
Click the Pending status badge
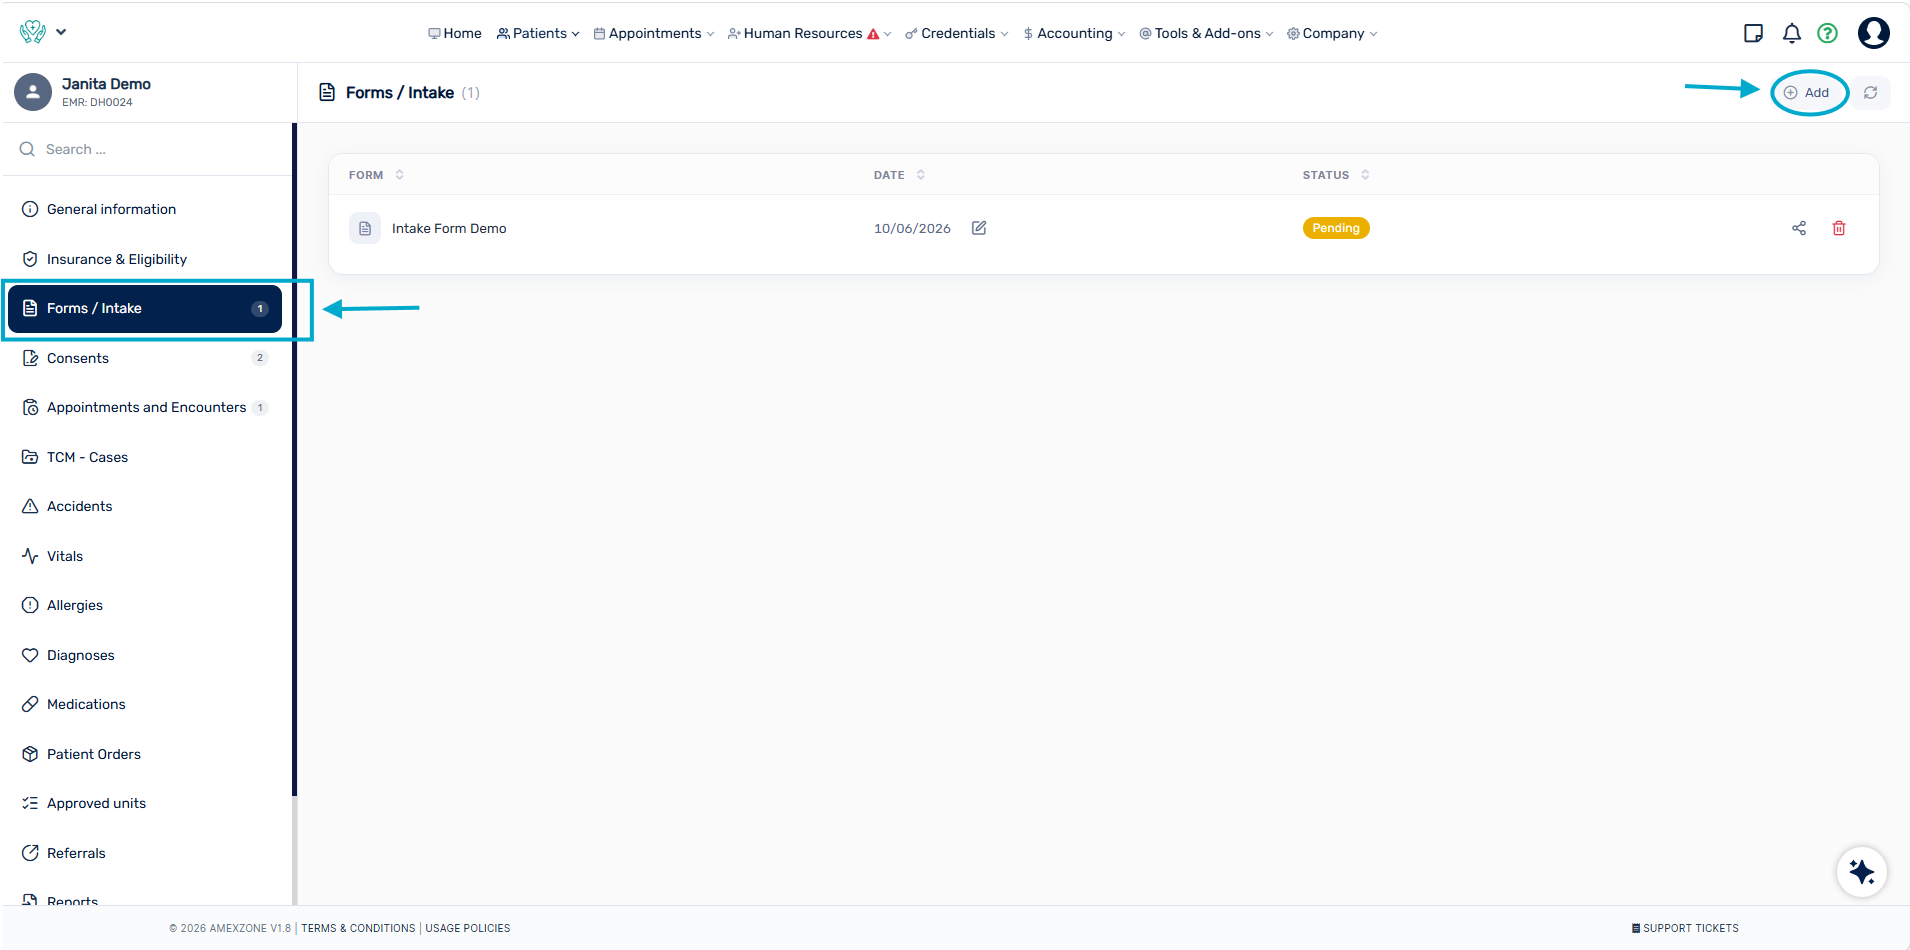click(1336, 228)
